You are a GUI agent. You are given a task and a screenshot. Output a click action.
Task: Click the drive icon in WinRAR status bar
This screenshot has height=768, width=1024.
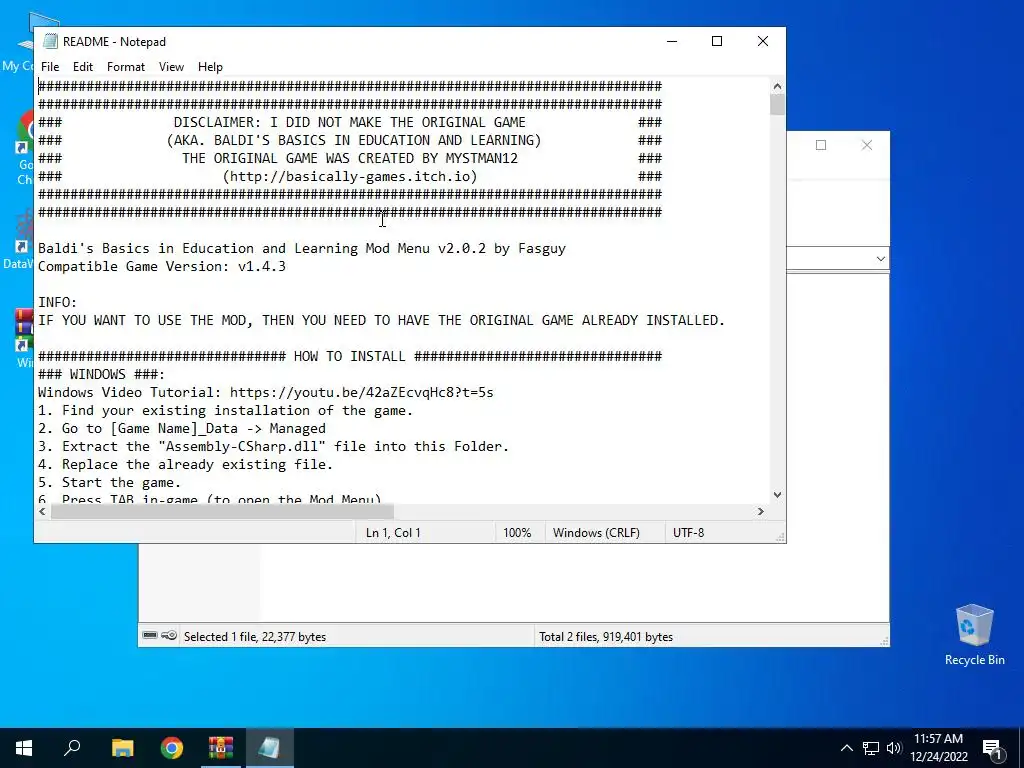(150, 635)
